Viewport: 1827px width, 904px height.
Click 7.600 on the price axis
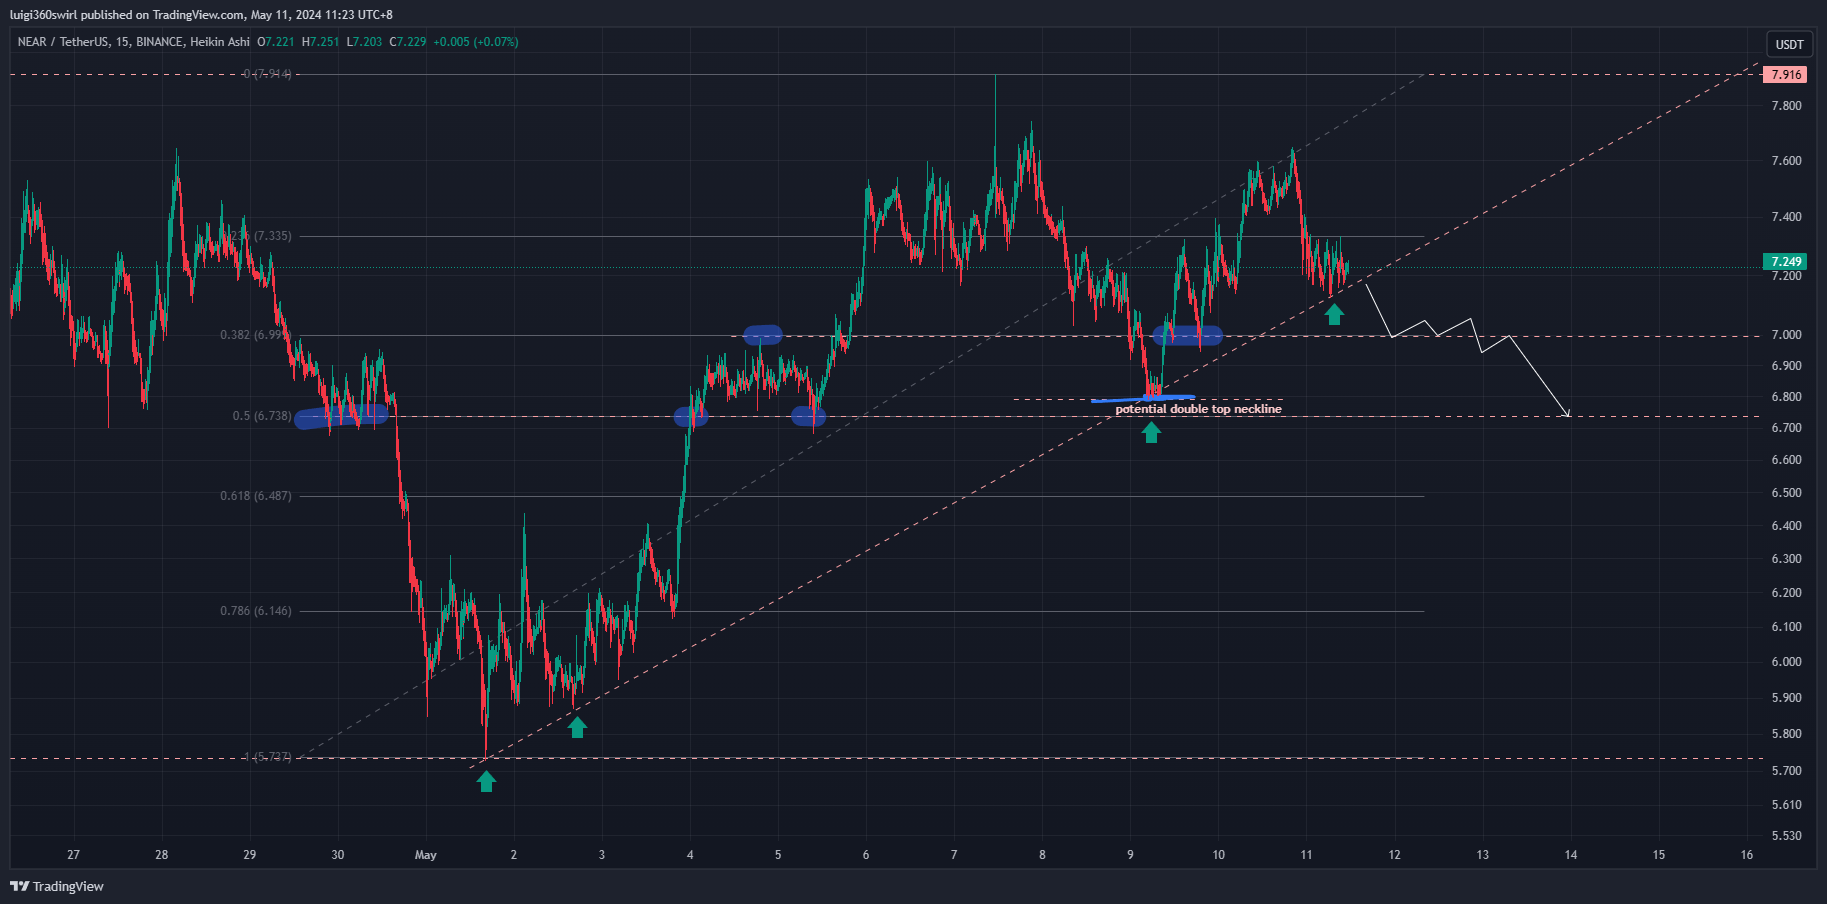[1786, 161]
